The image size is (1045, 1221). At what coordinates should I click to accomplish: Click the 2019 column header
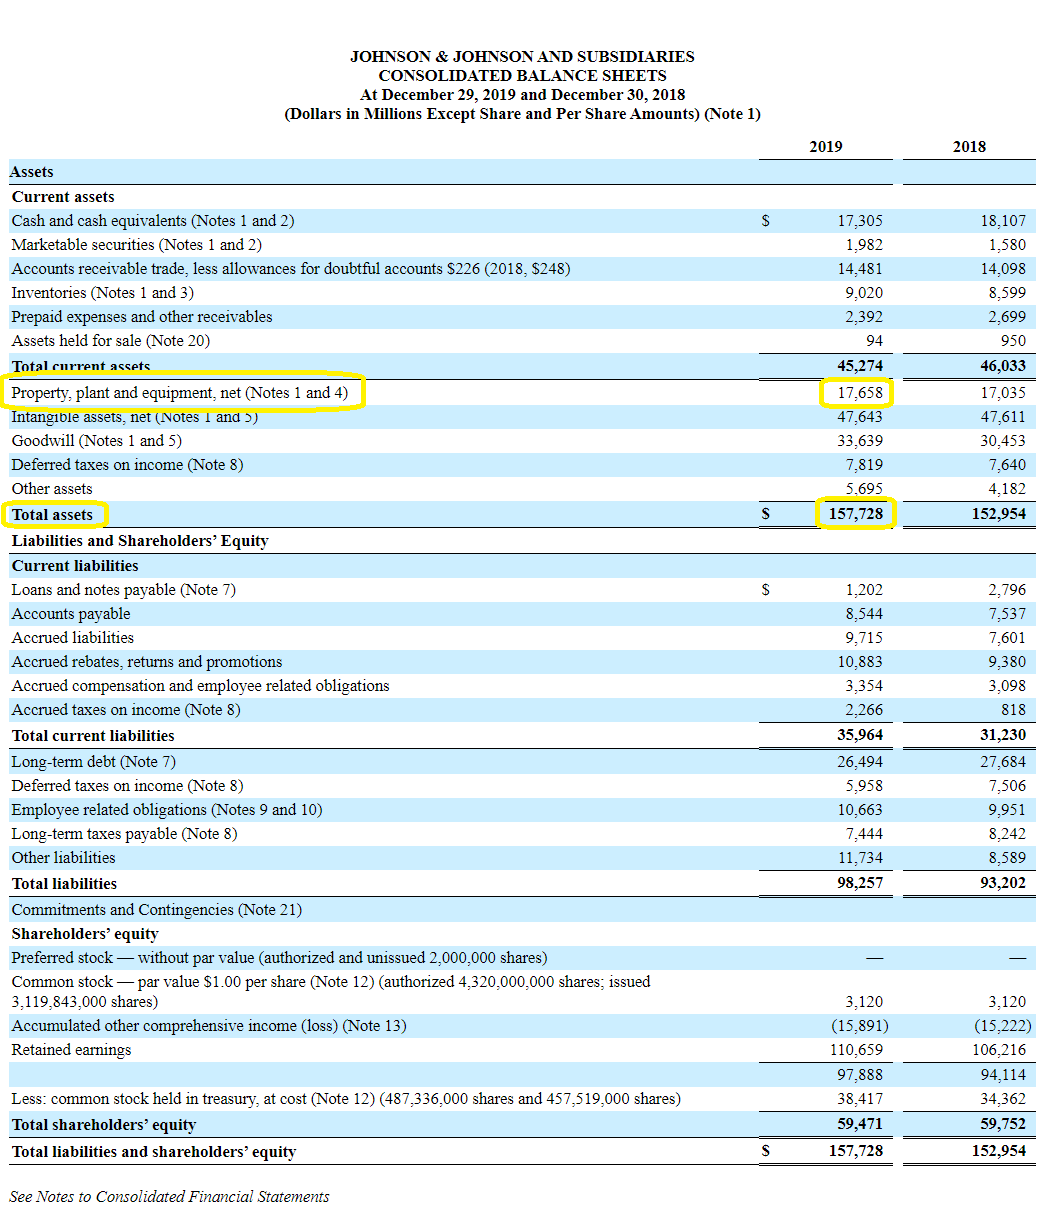(x=825, y=146)
